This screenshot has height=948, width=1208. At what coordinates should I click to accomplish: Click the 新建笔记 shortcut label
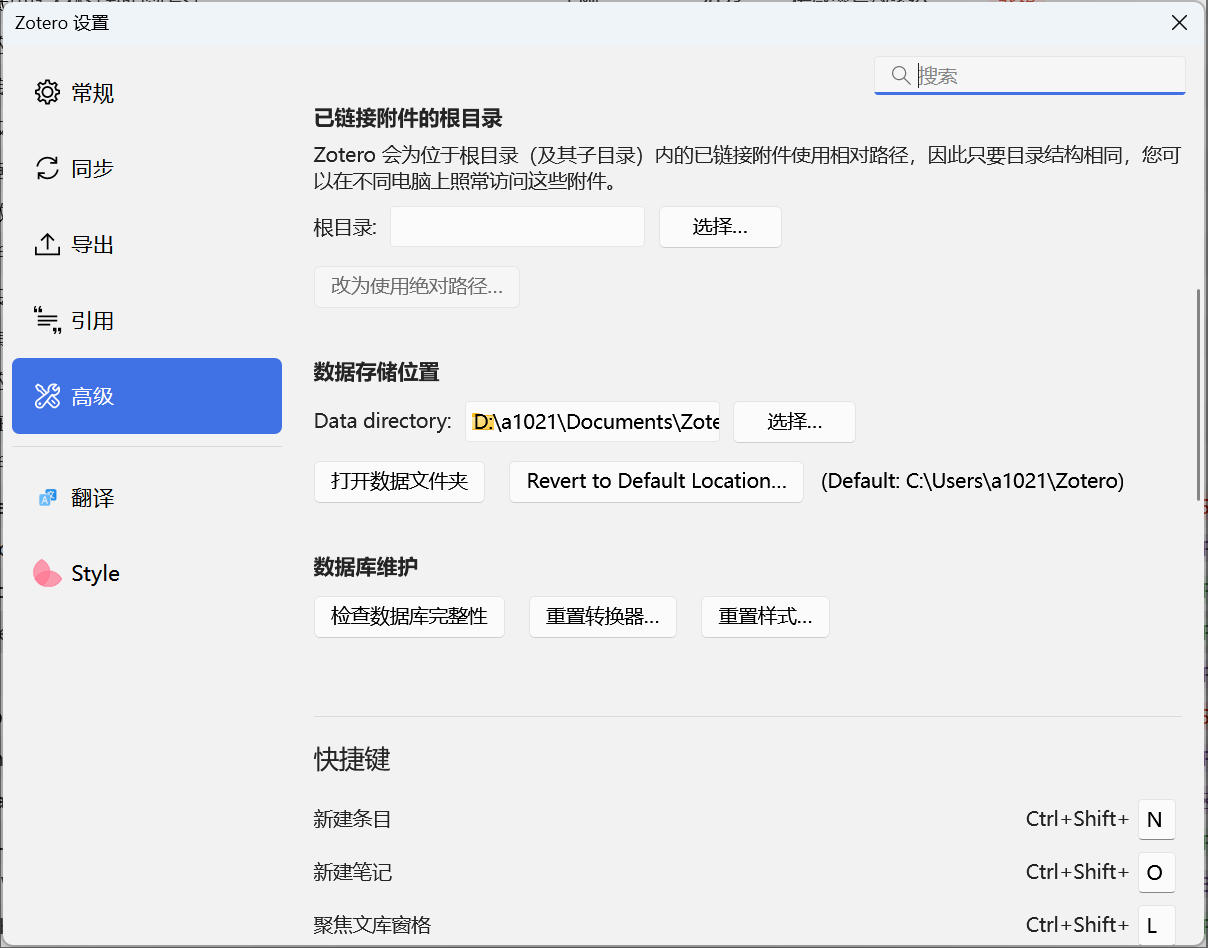coord(352,872)
